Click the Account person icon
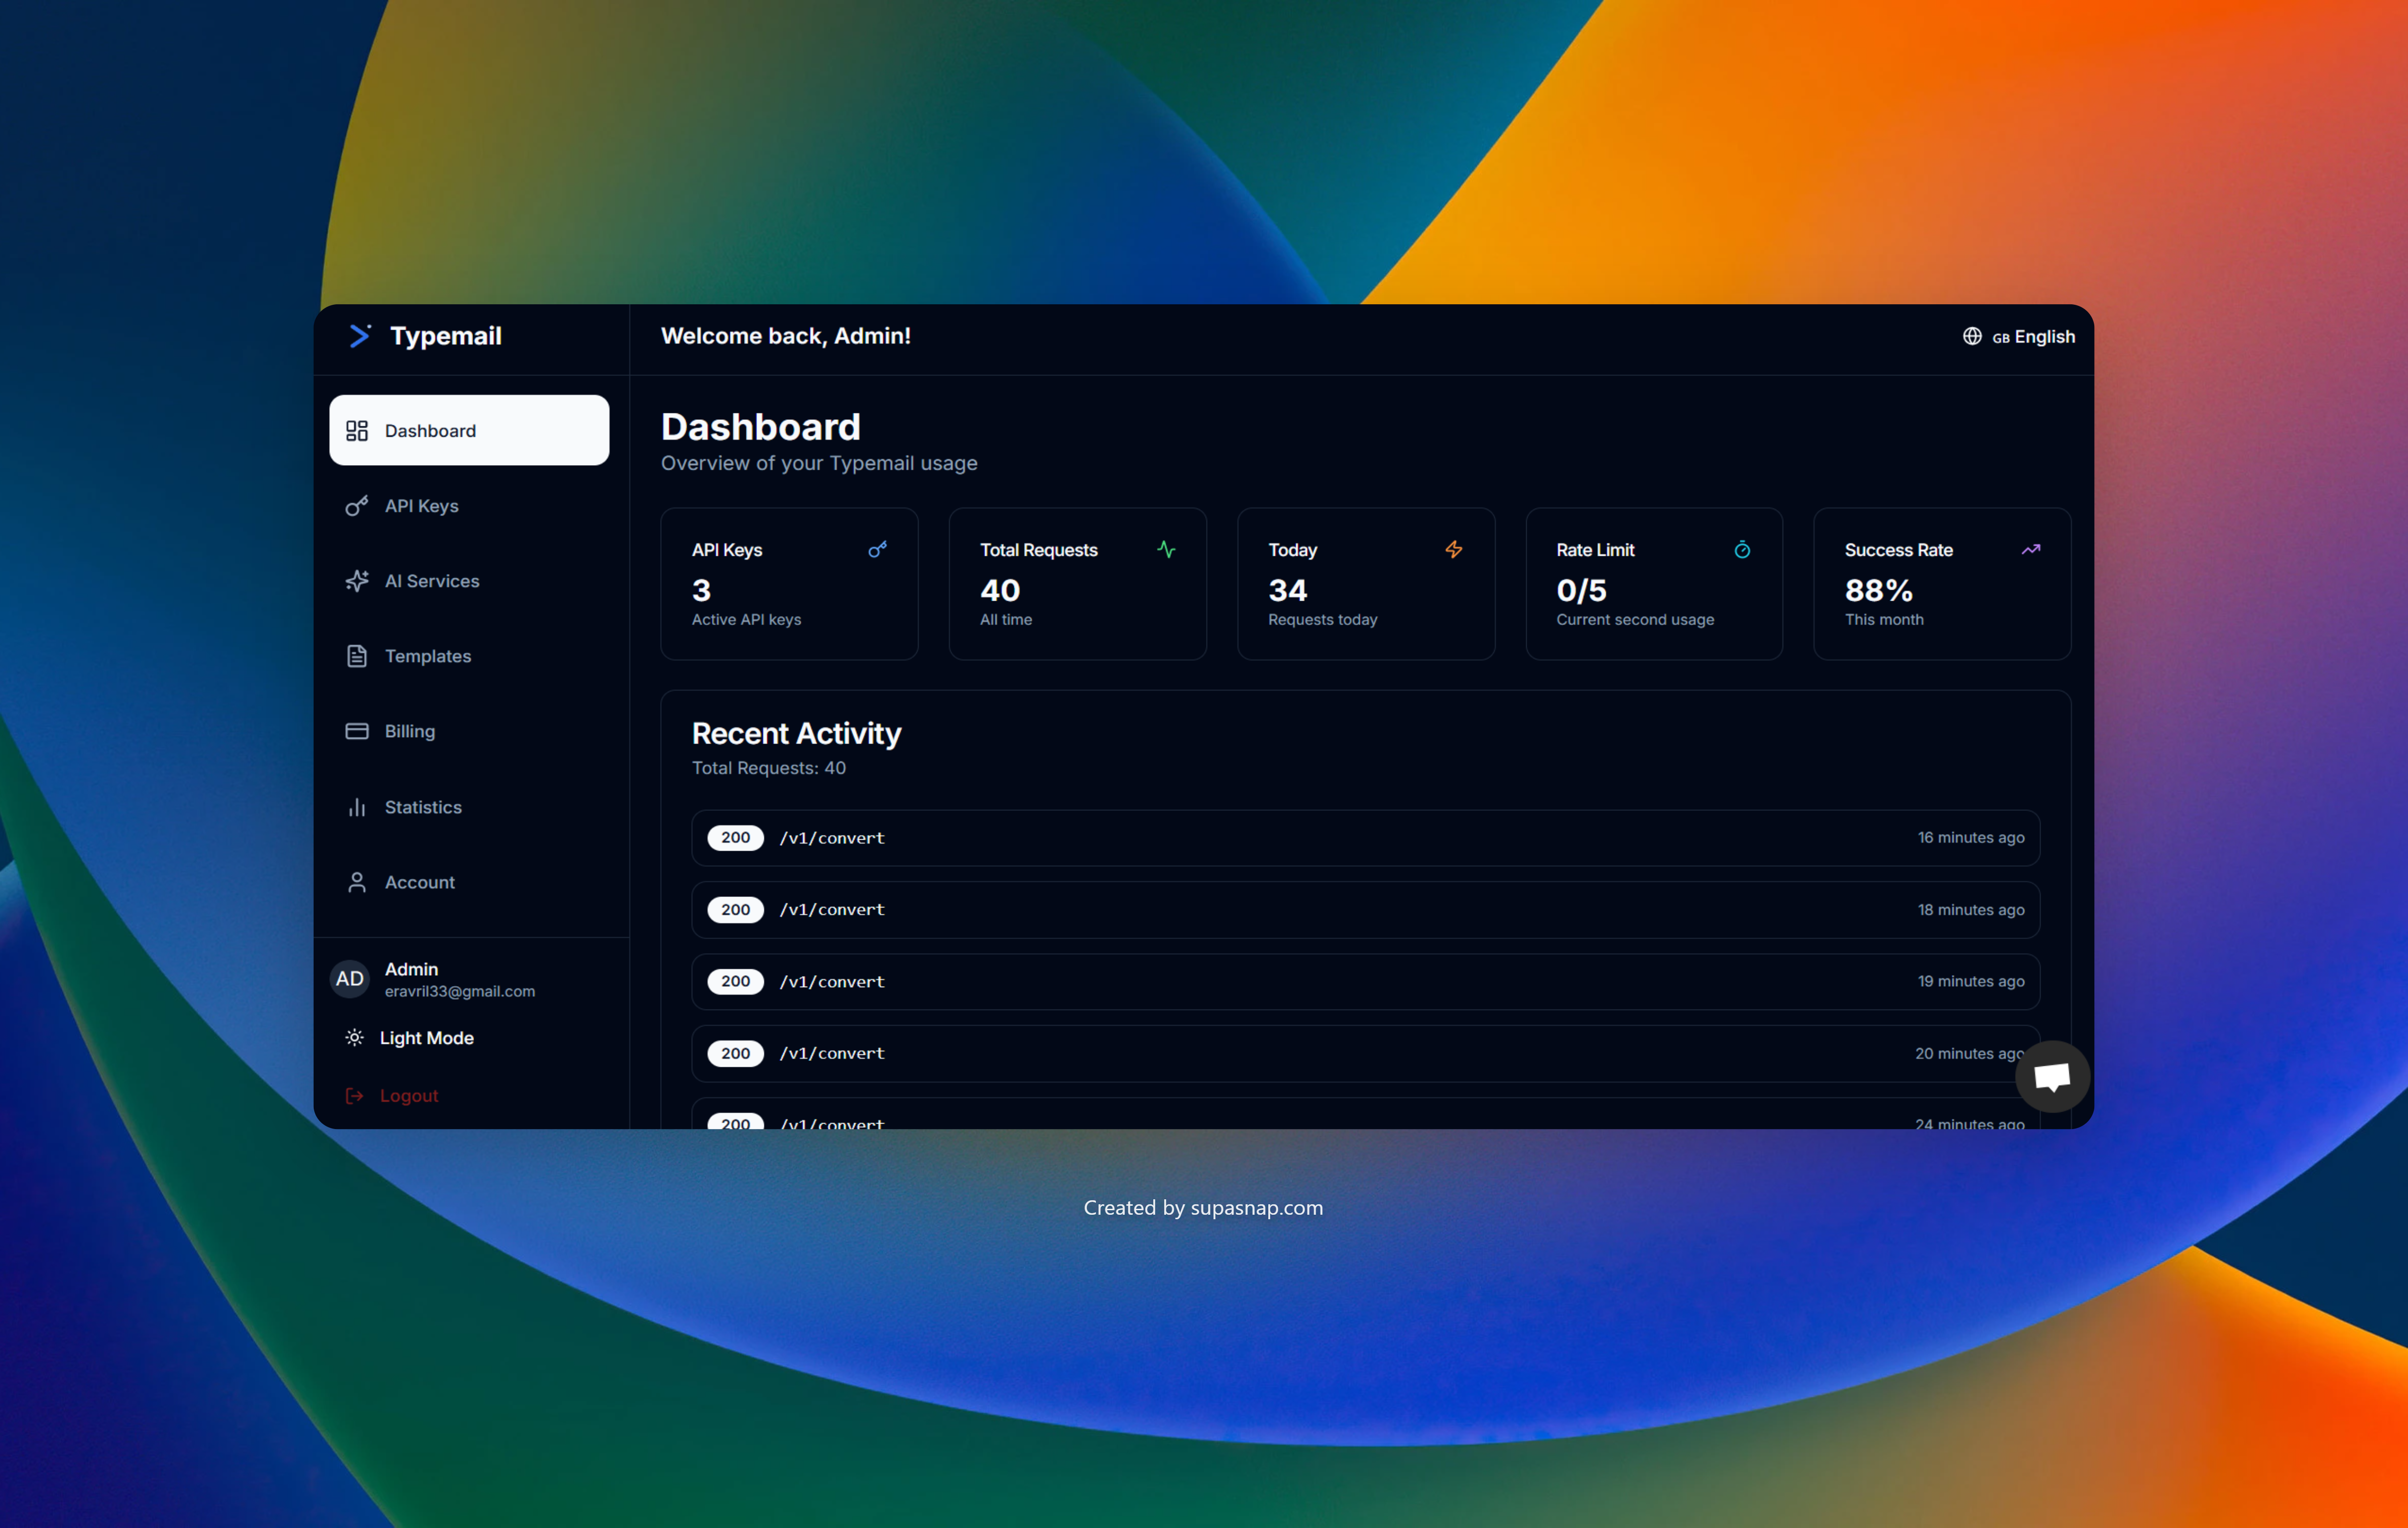This screenshot has height=1528, width=2408. tap(357, 882)
